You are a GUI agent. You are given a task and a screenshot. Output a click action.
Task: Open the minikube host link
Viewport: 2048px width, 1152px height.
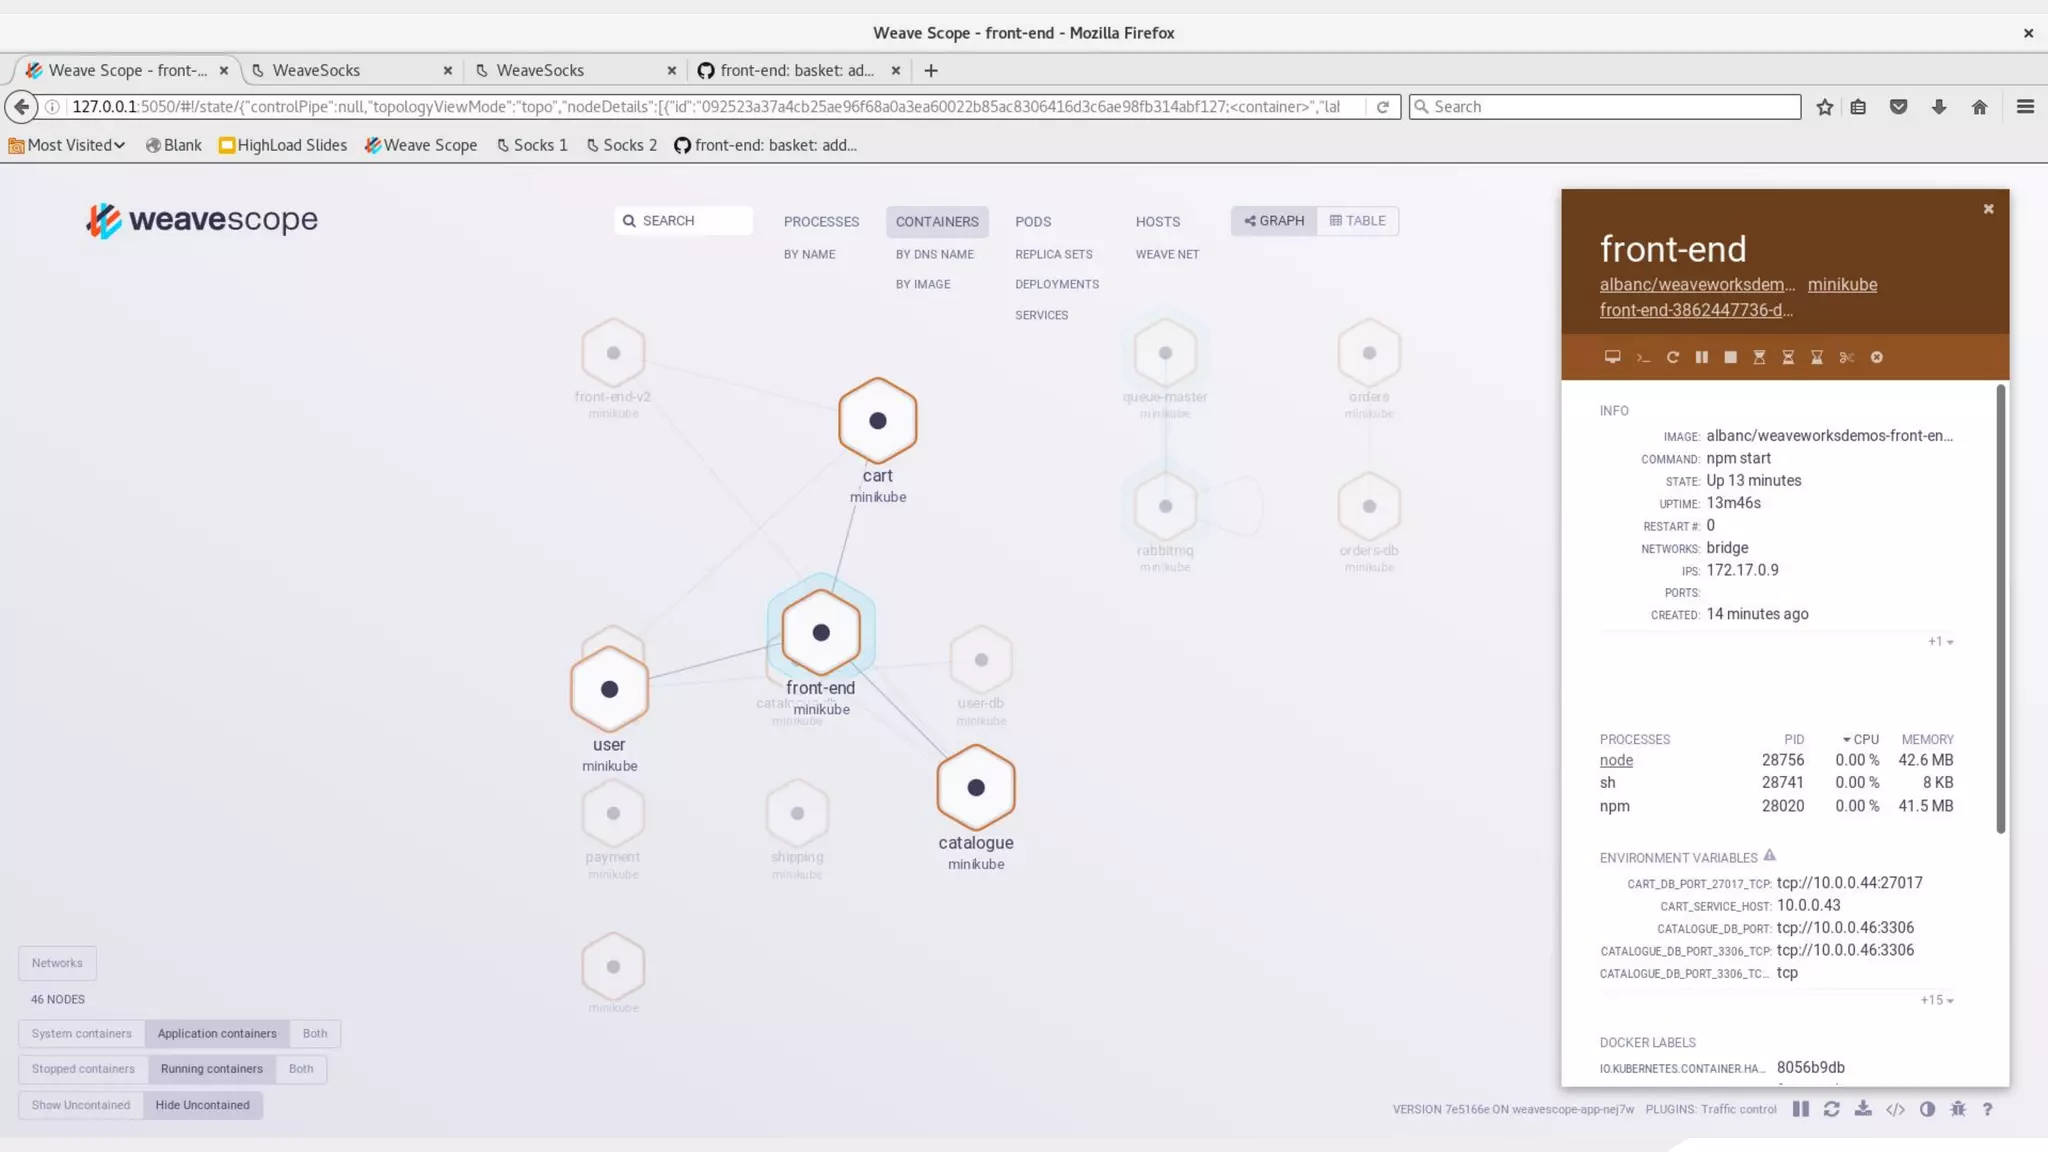[1842, 285]
